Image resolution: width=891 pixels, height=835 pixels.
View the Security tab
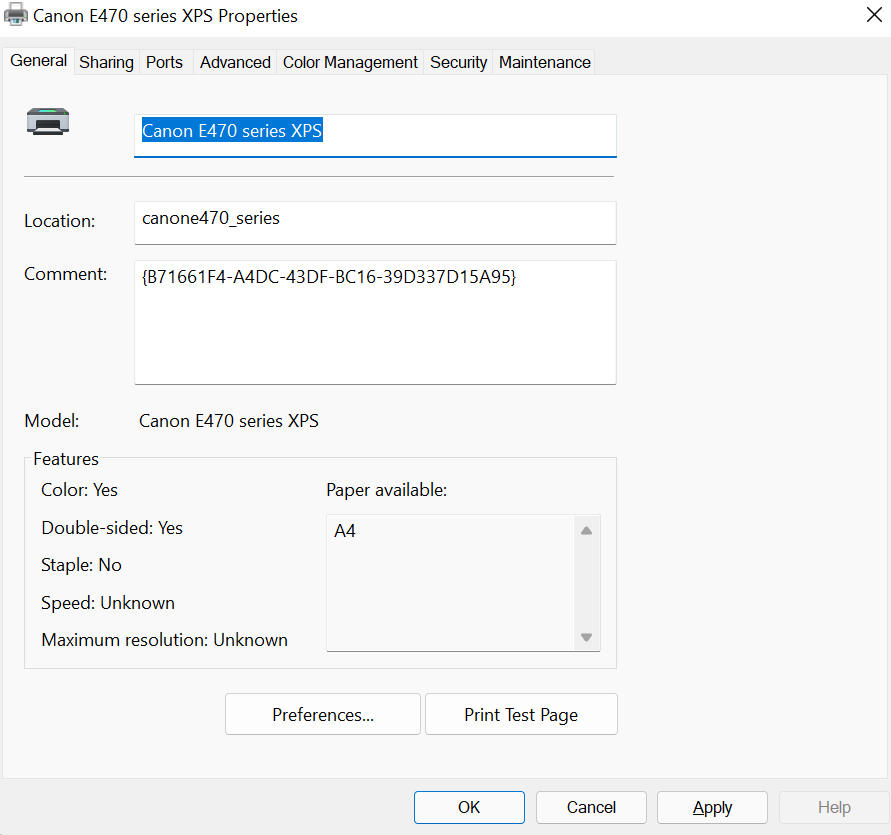459,62
